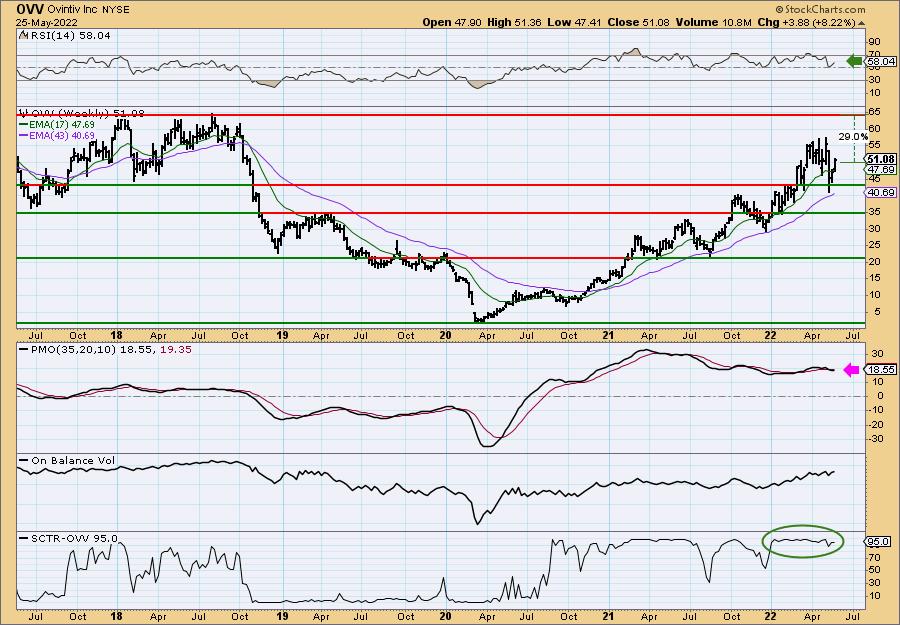Click the On Balance Vol panel label
Viewport: 900px width, 625px height.
(x=72, y=460)
